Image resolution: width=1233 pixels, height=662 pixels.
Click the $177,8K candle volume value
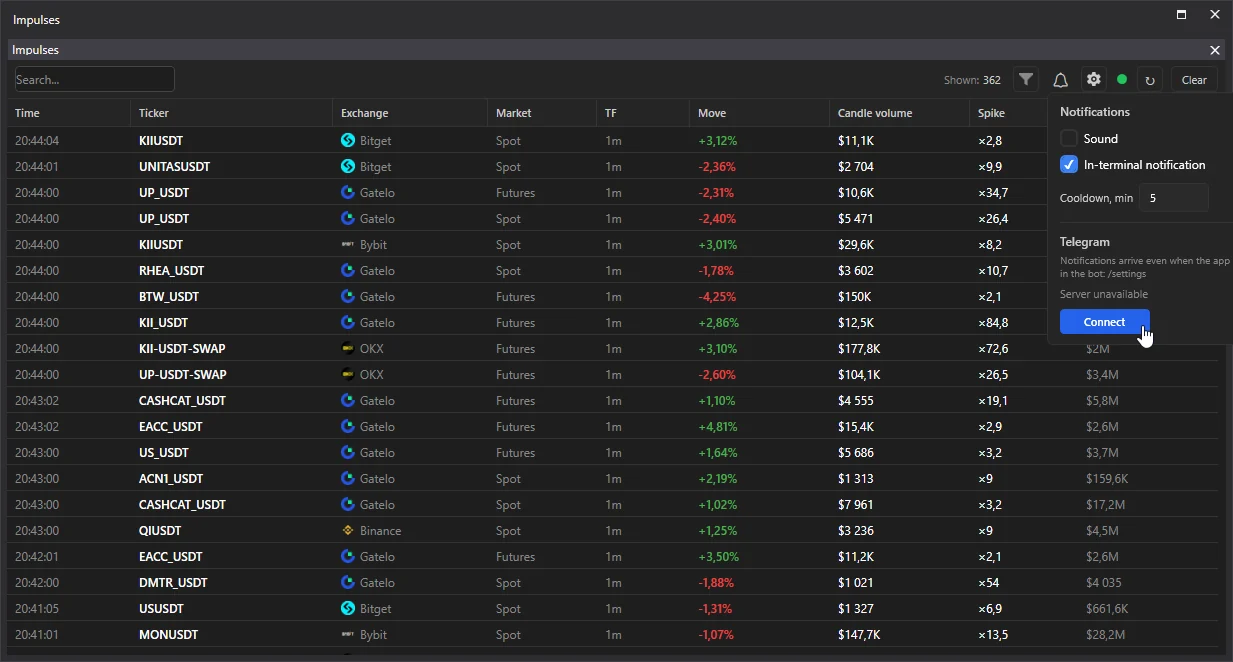859,349
